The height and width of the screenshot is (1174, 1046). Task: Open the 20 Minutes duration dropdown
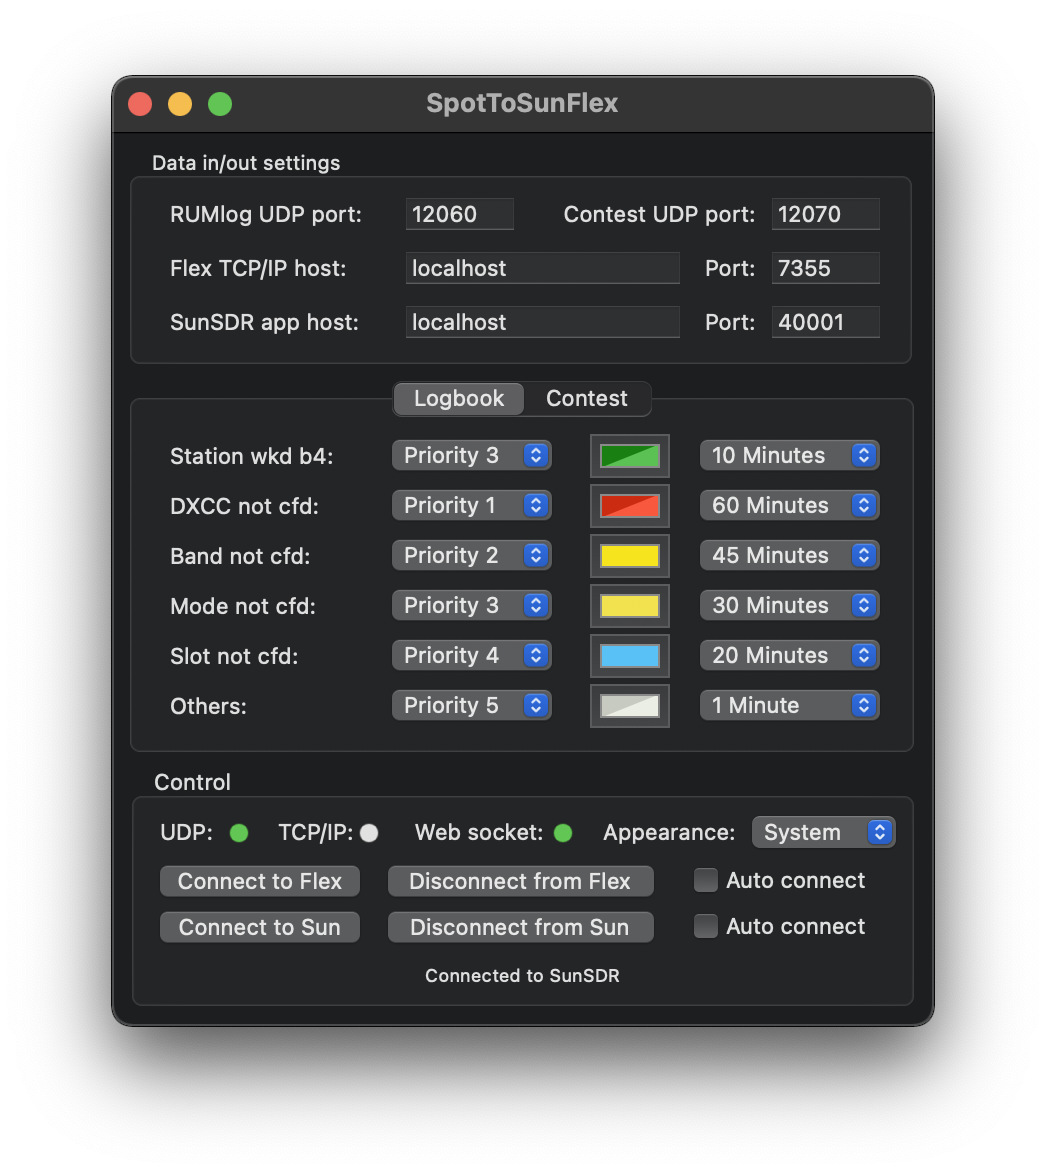pos(789,655)
